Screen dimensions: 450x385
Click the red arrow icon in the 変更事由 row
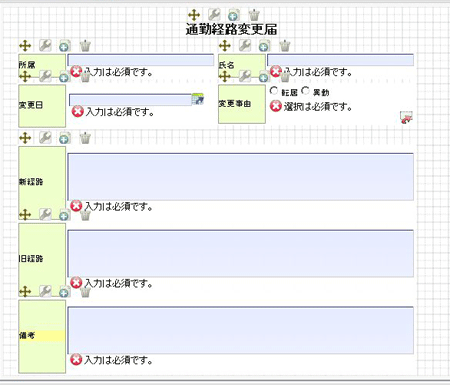(x=406, y=118)
